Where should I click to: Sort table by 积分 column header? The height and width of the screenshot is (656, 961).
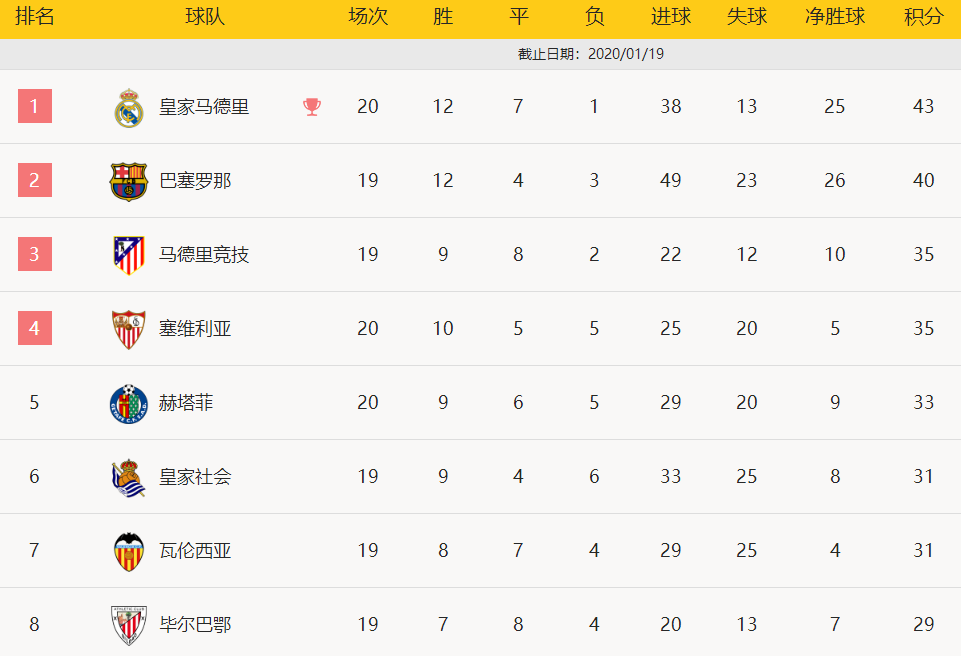tap(924, 17)
